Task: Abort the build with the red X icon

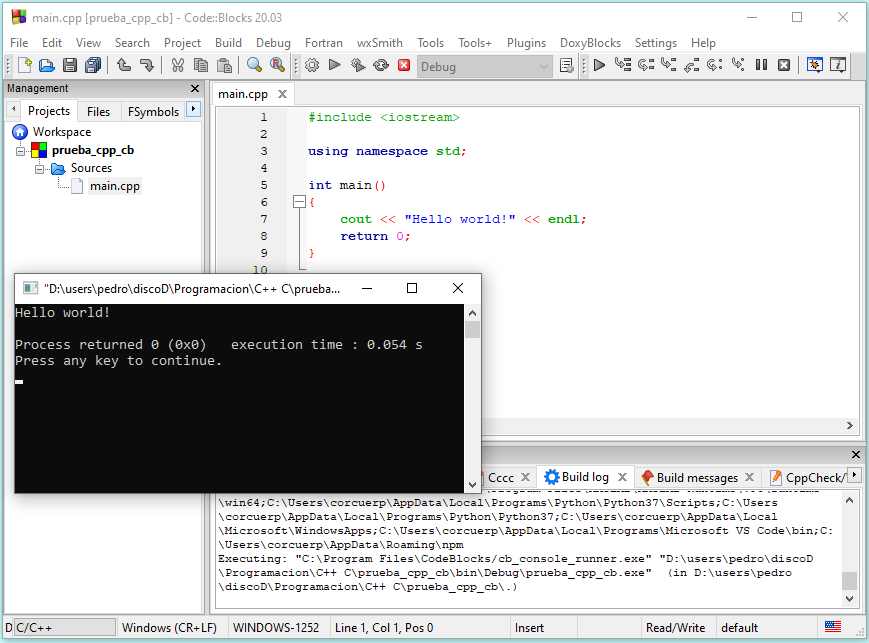Action: point(404,65)
